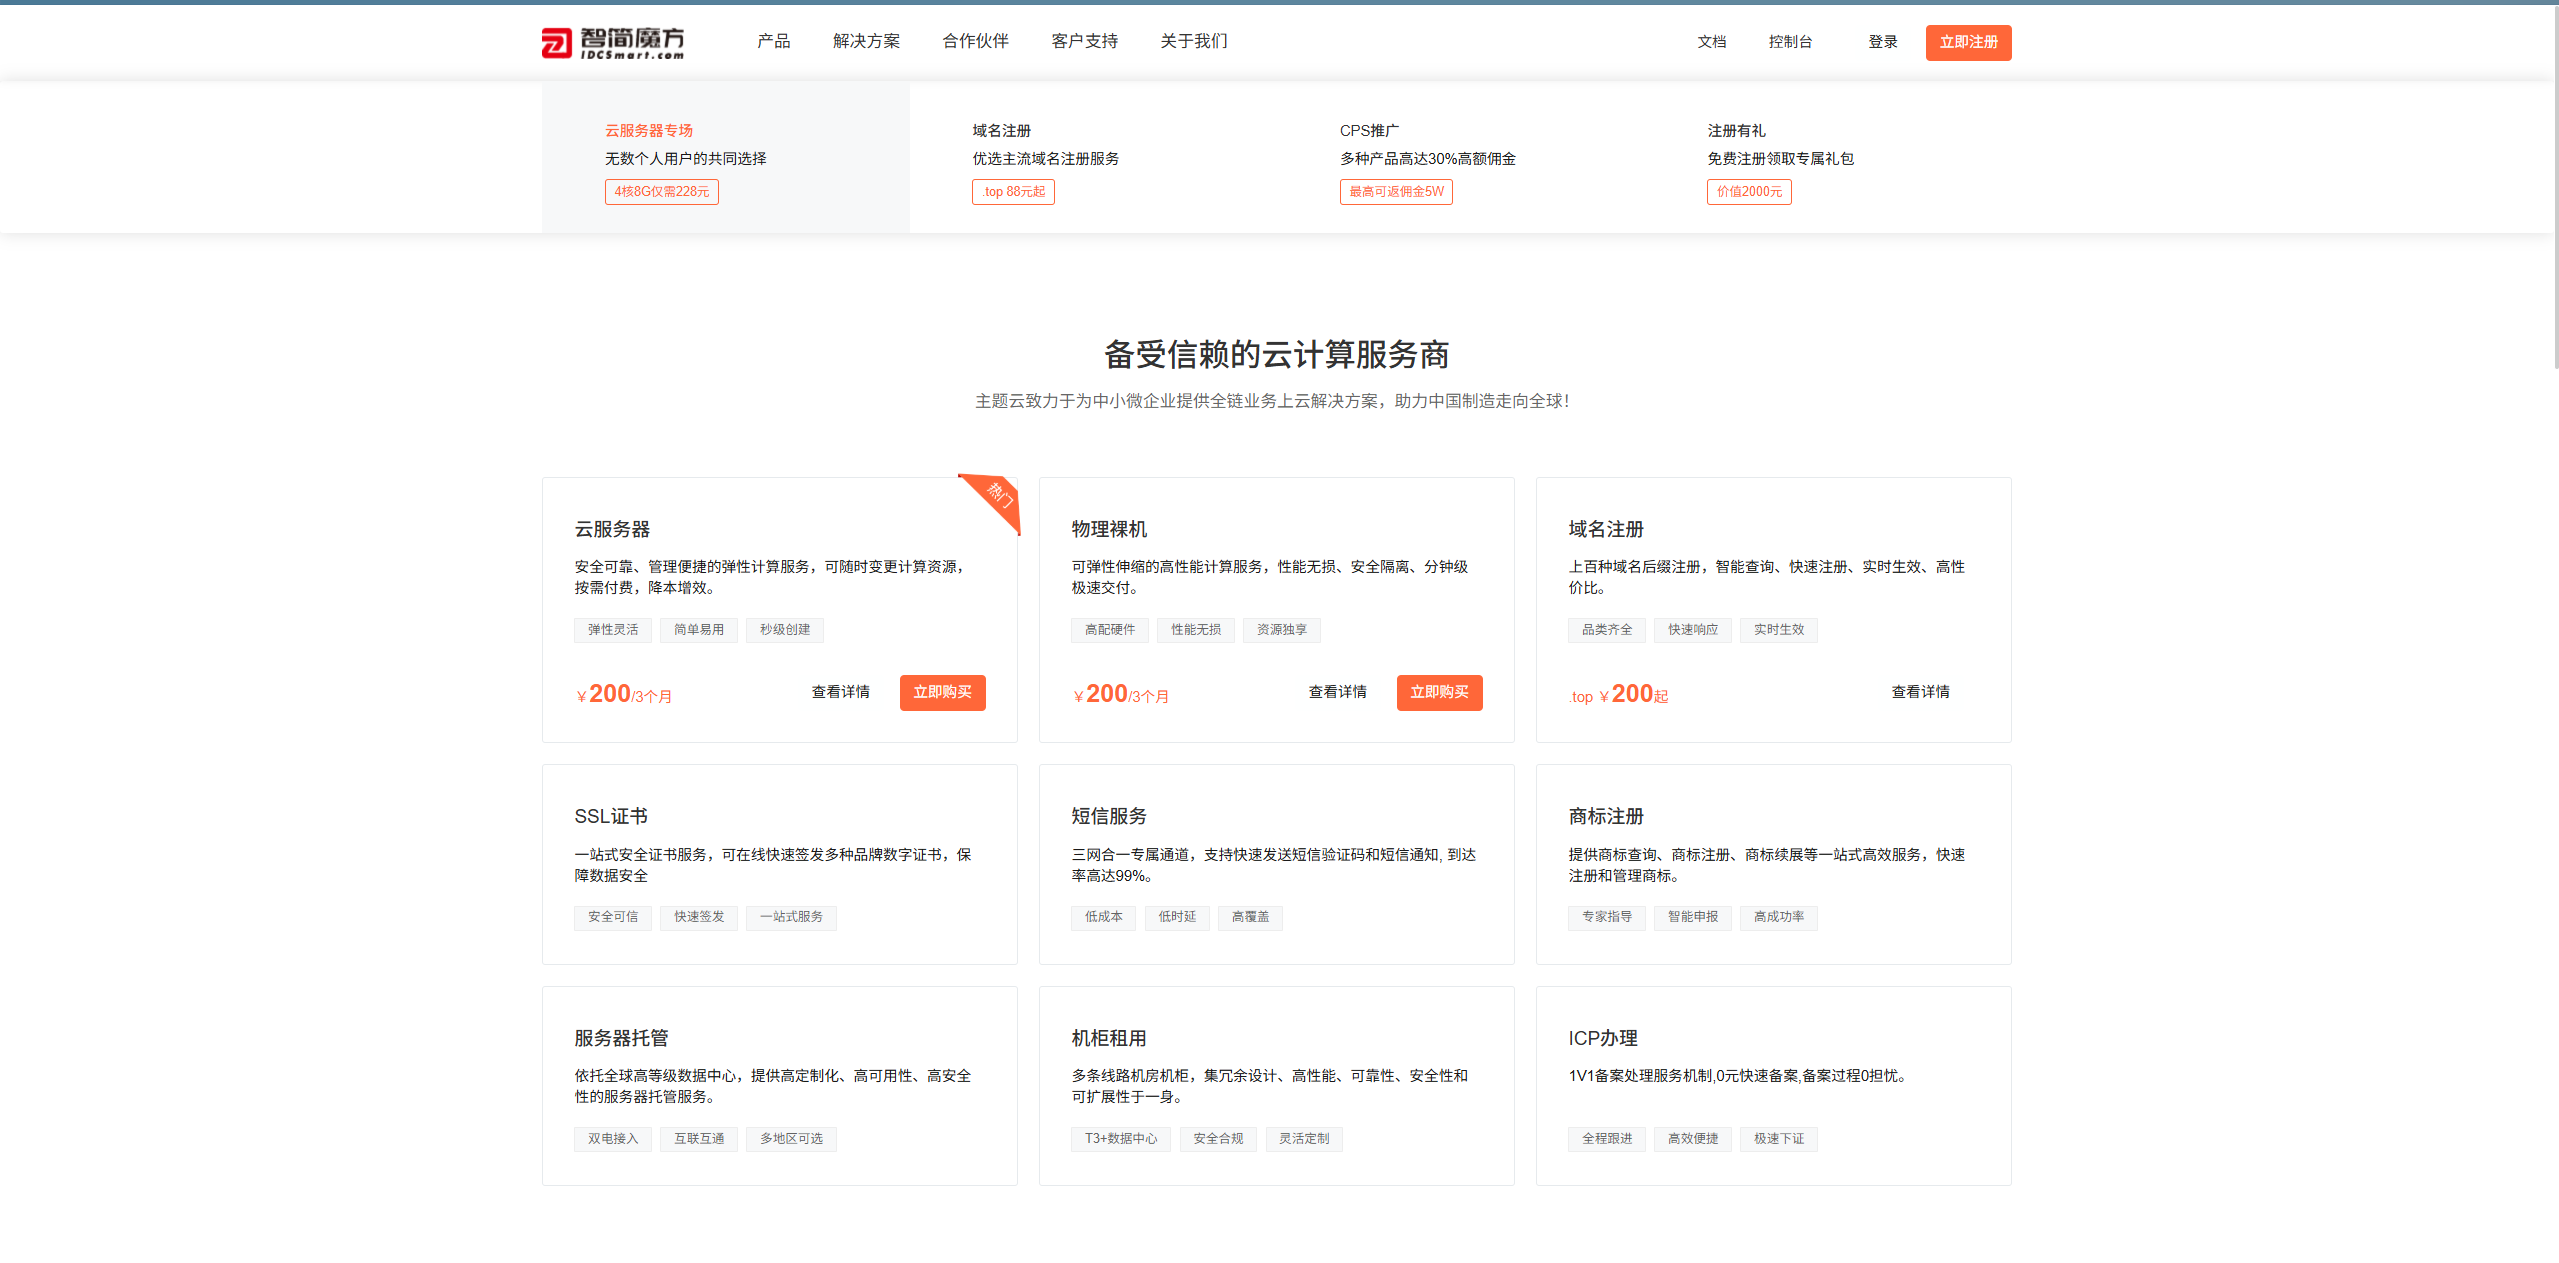Image resolution: width=2559 pixels, height=1263 pixels.
Task: Click the 专家指导 tag
Action: [x=1607, y=917]
